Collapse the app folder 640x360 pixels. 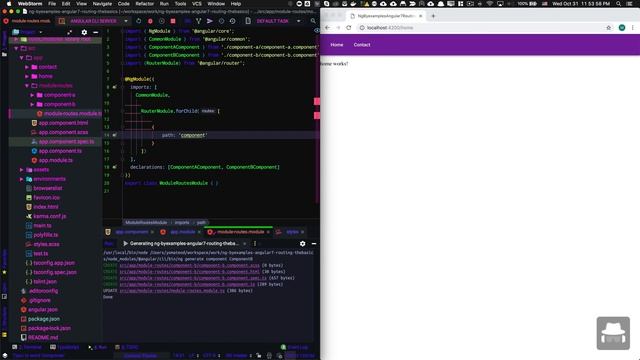(x=22, y=58)
